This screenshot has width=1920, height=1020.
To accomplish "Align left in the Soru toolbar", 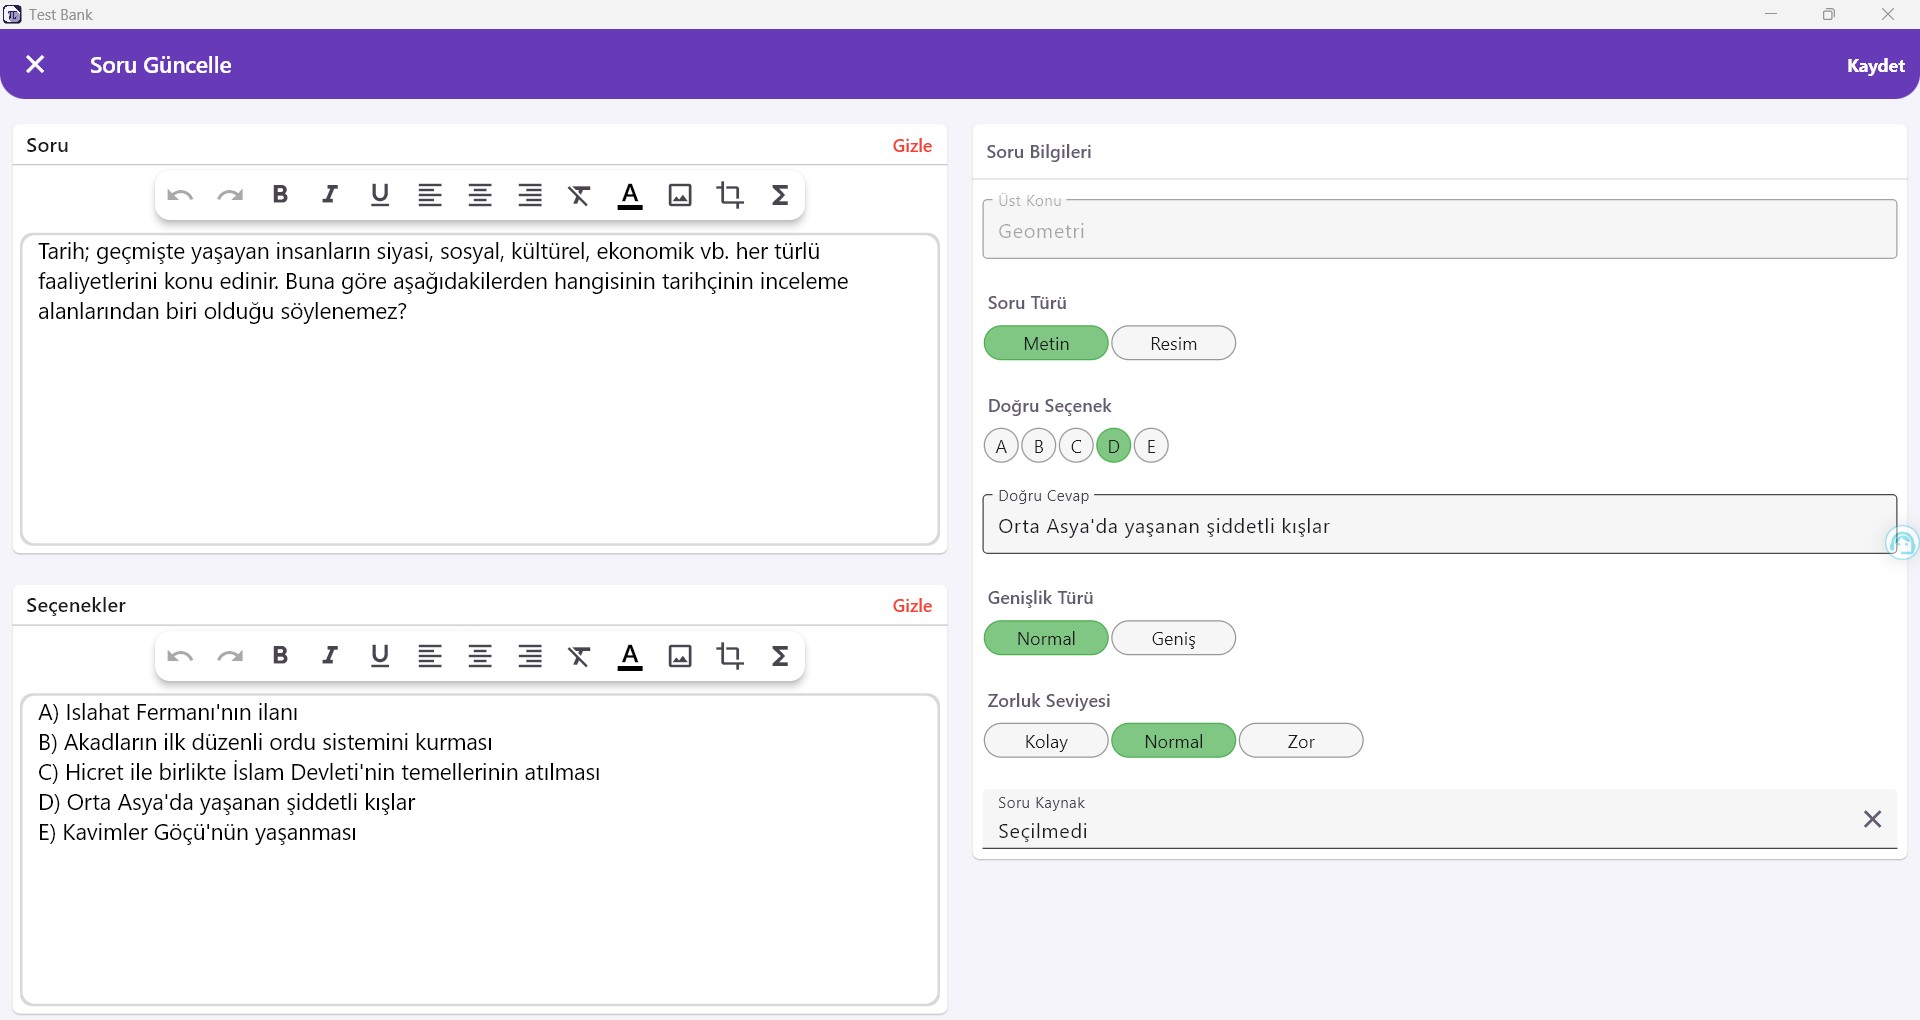I will pyautogui.click(x=430, y=195).
